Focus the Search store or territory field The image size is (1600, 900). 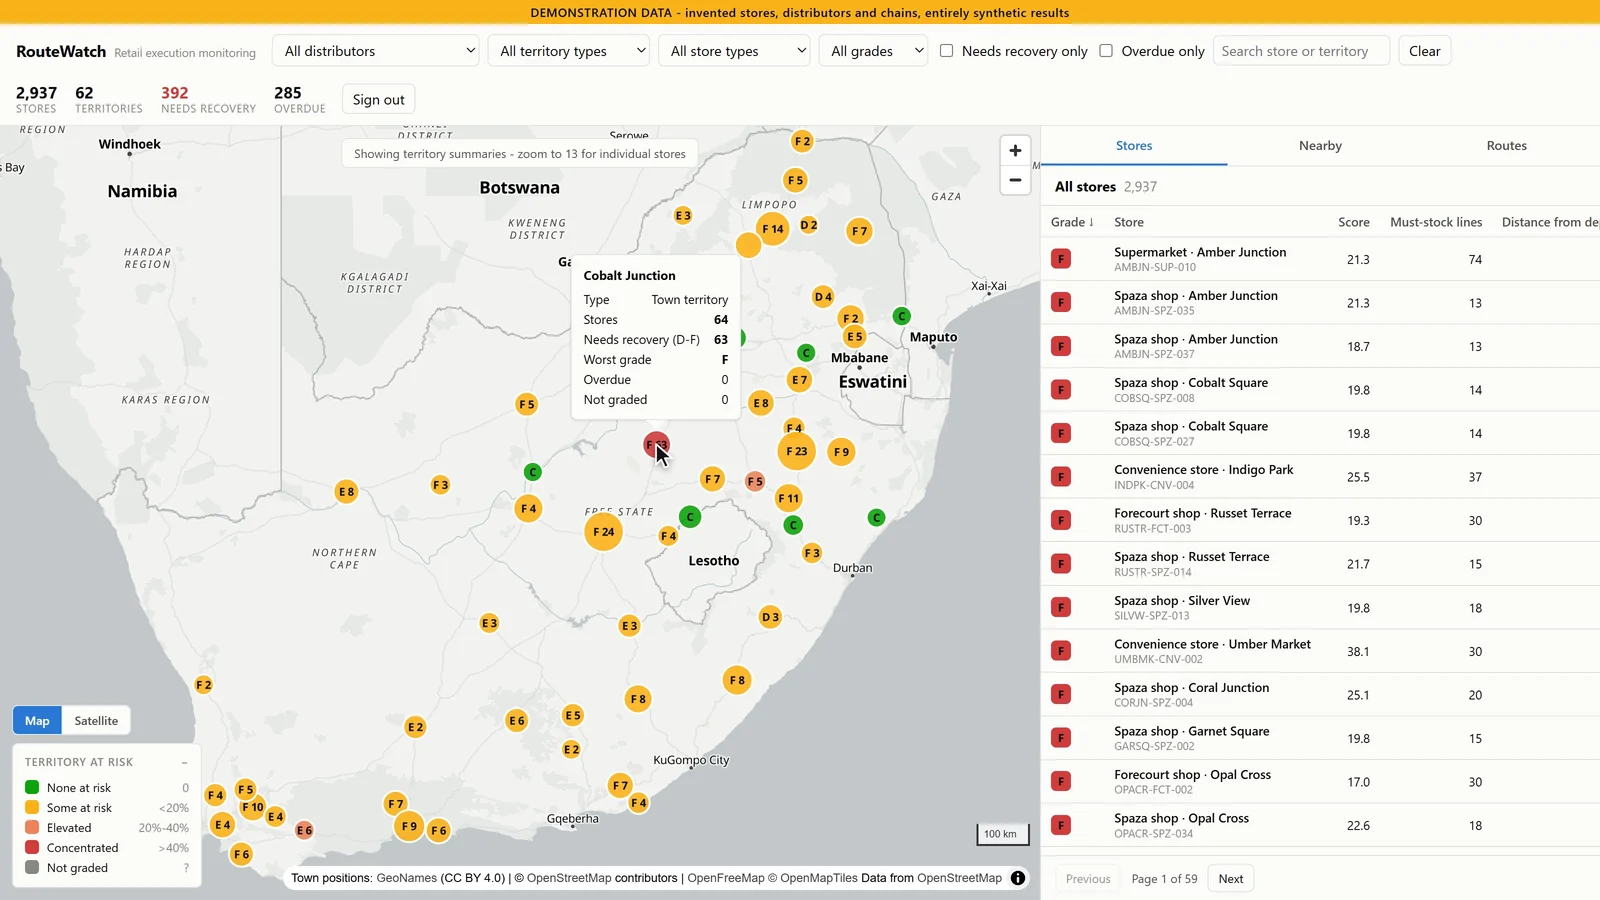1301,51
